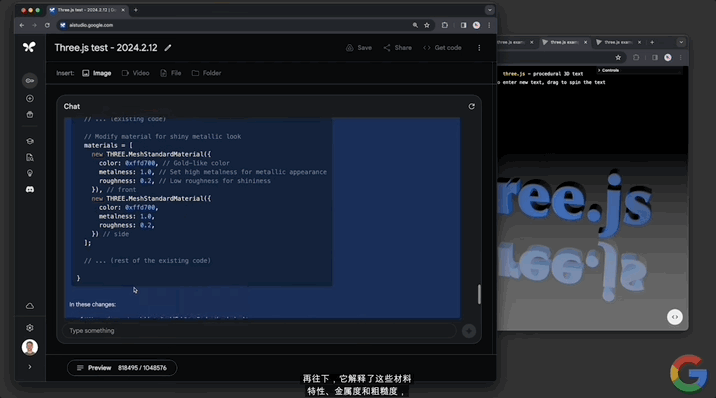This screenshot has height=398, width=716.
Task: Click the lightbulb prompt gallery icon
Action: [30, 173]
